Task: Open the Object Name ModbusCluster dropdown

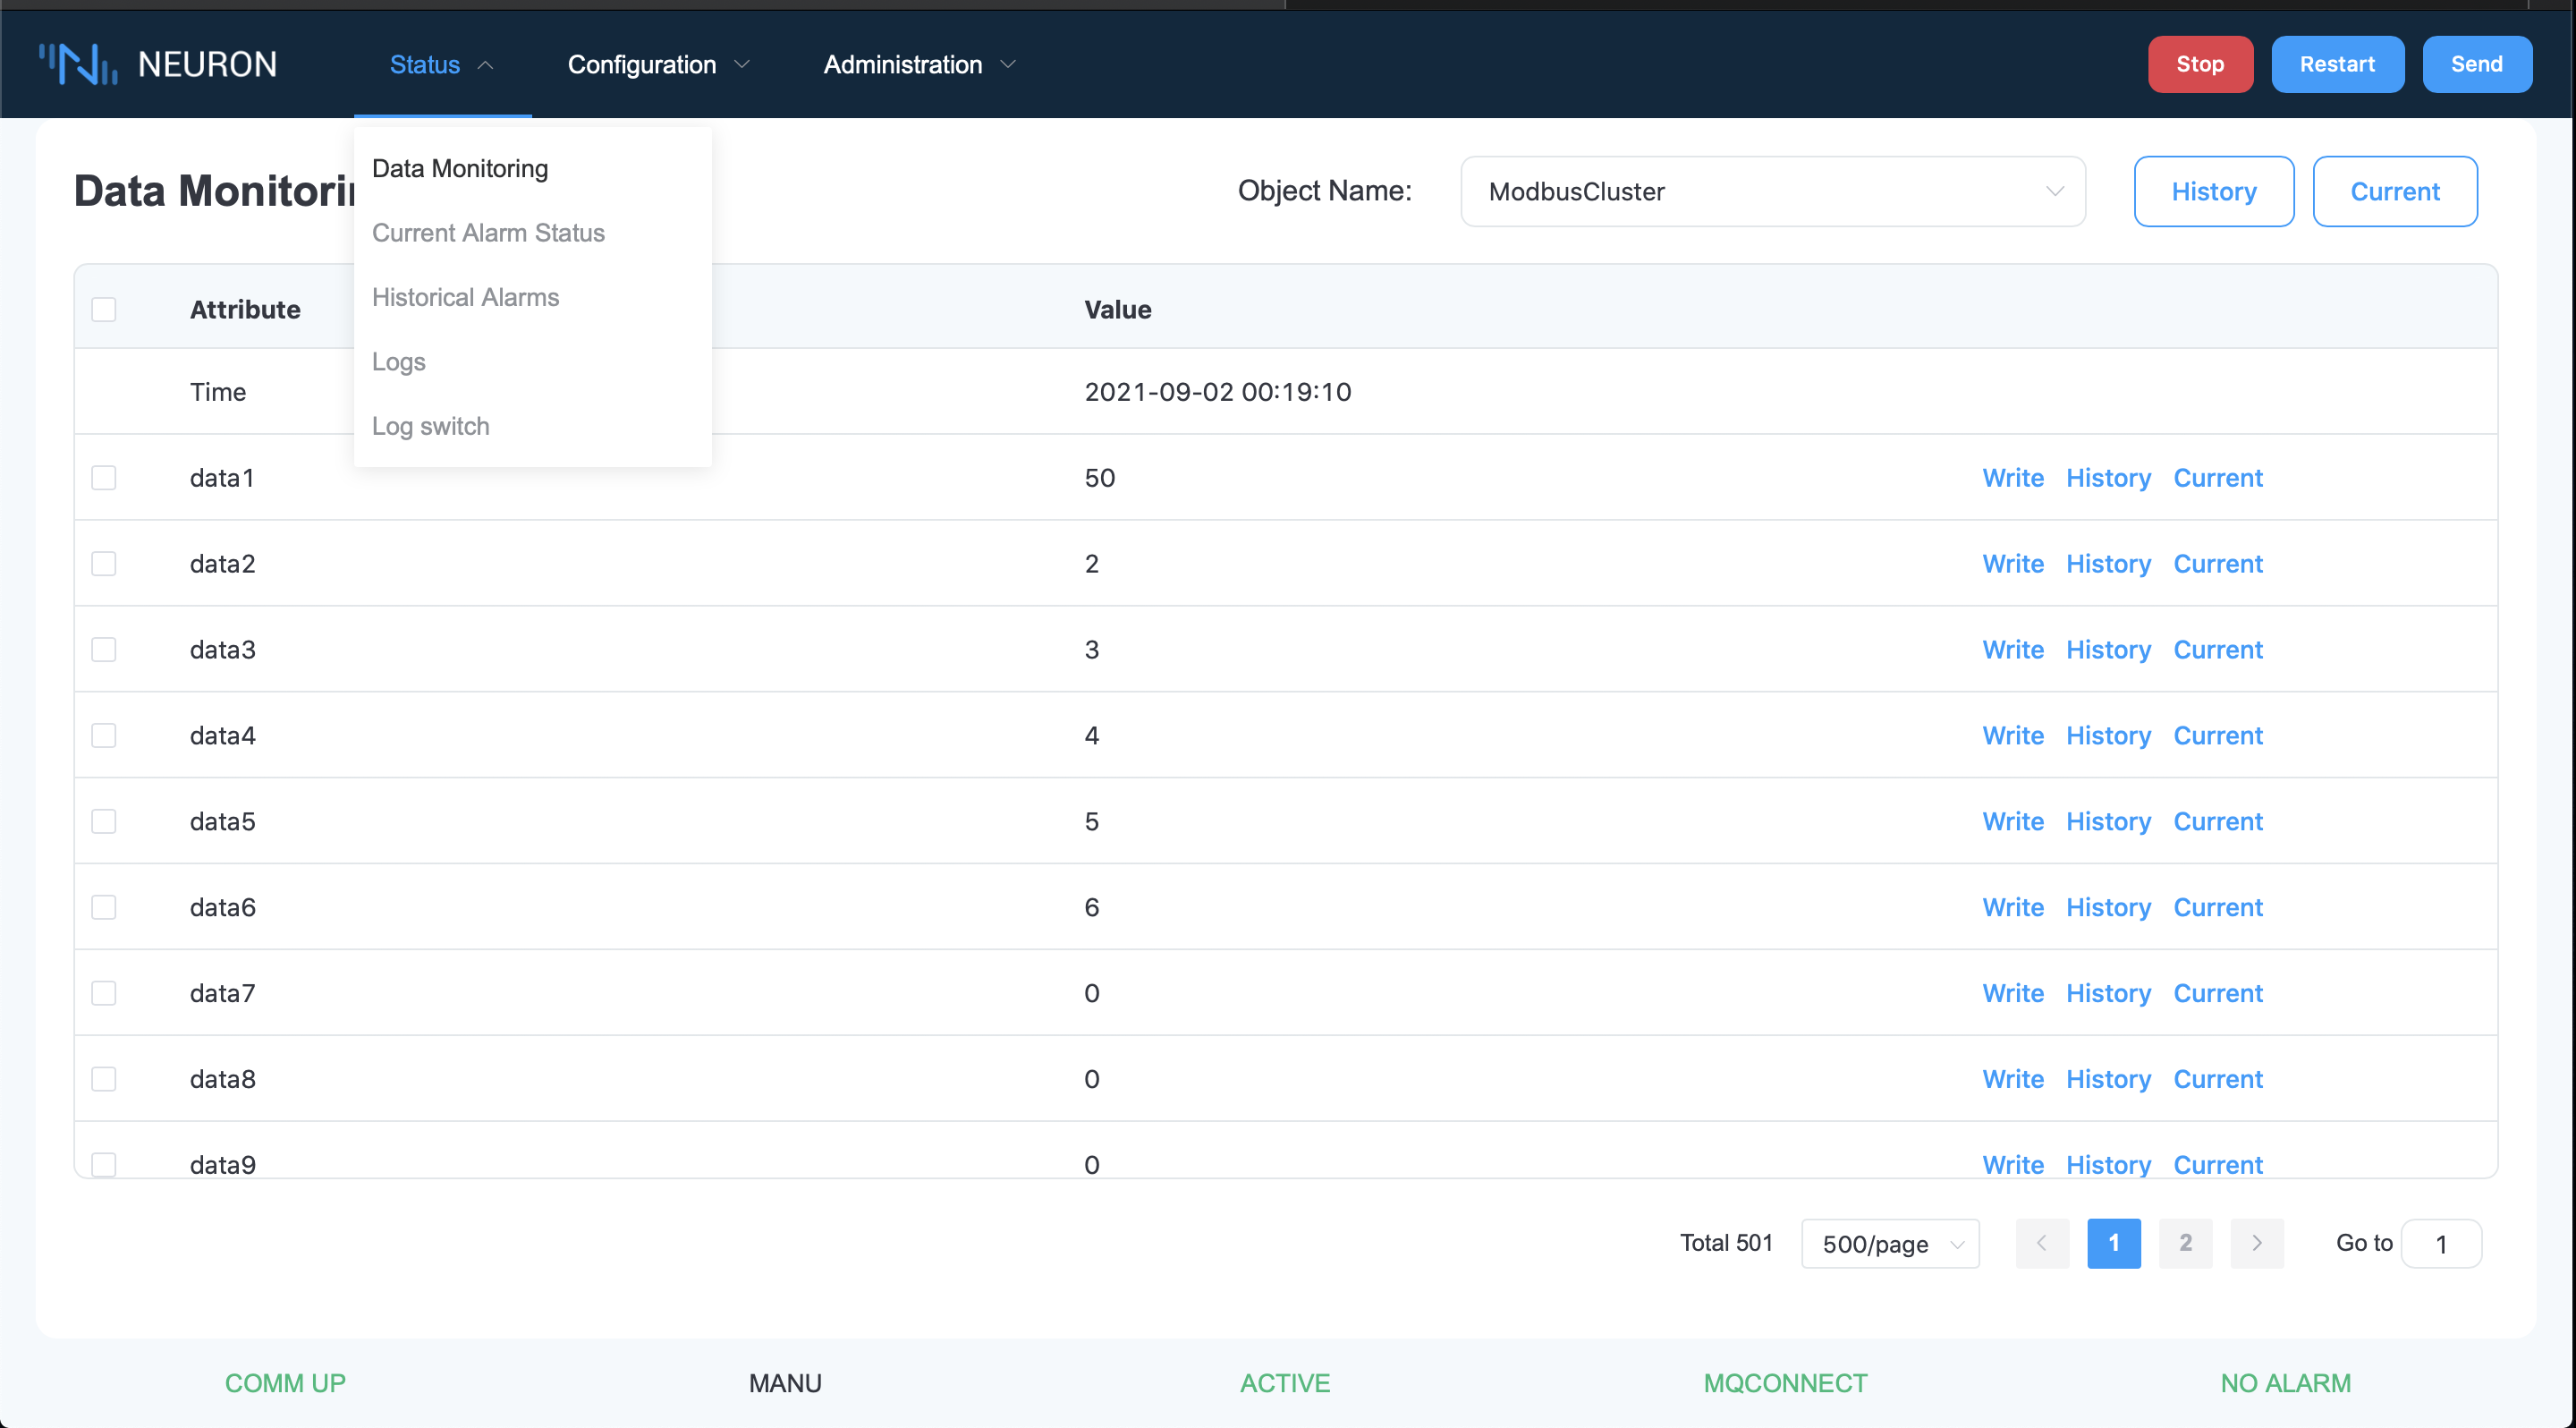Action: (x=1772, y=192)
